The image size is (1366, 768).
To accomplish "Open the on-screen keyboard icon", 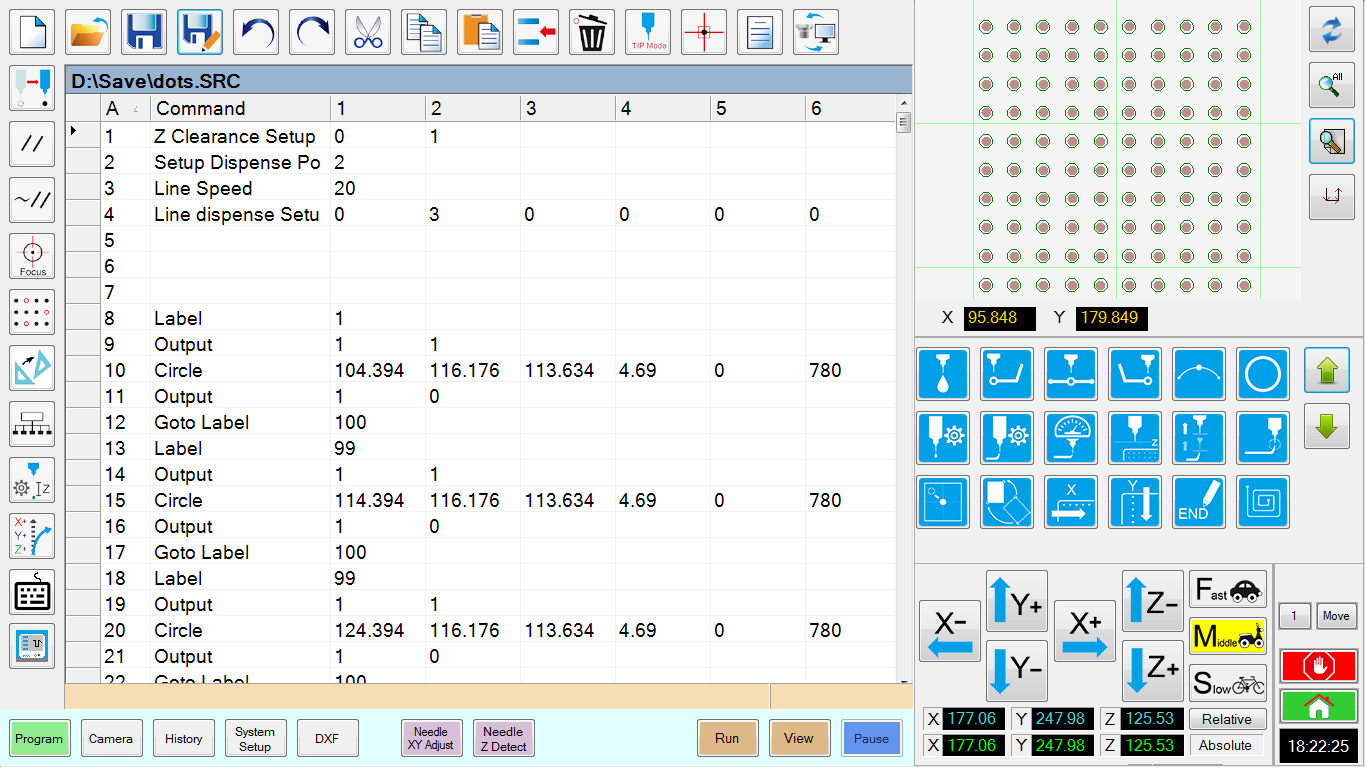I will 32,592.
